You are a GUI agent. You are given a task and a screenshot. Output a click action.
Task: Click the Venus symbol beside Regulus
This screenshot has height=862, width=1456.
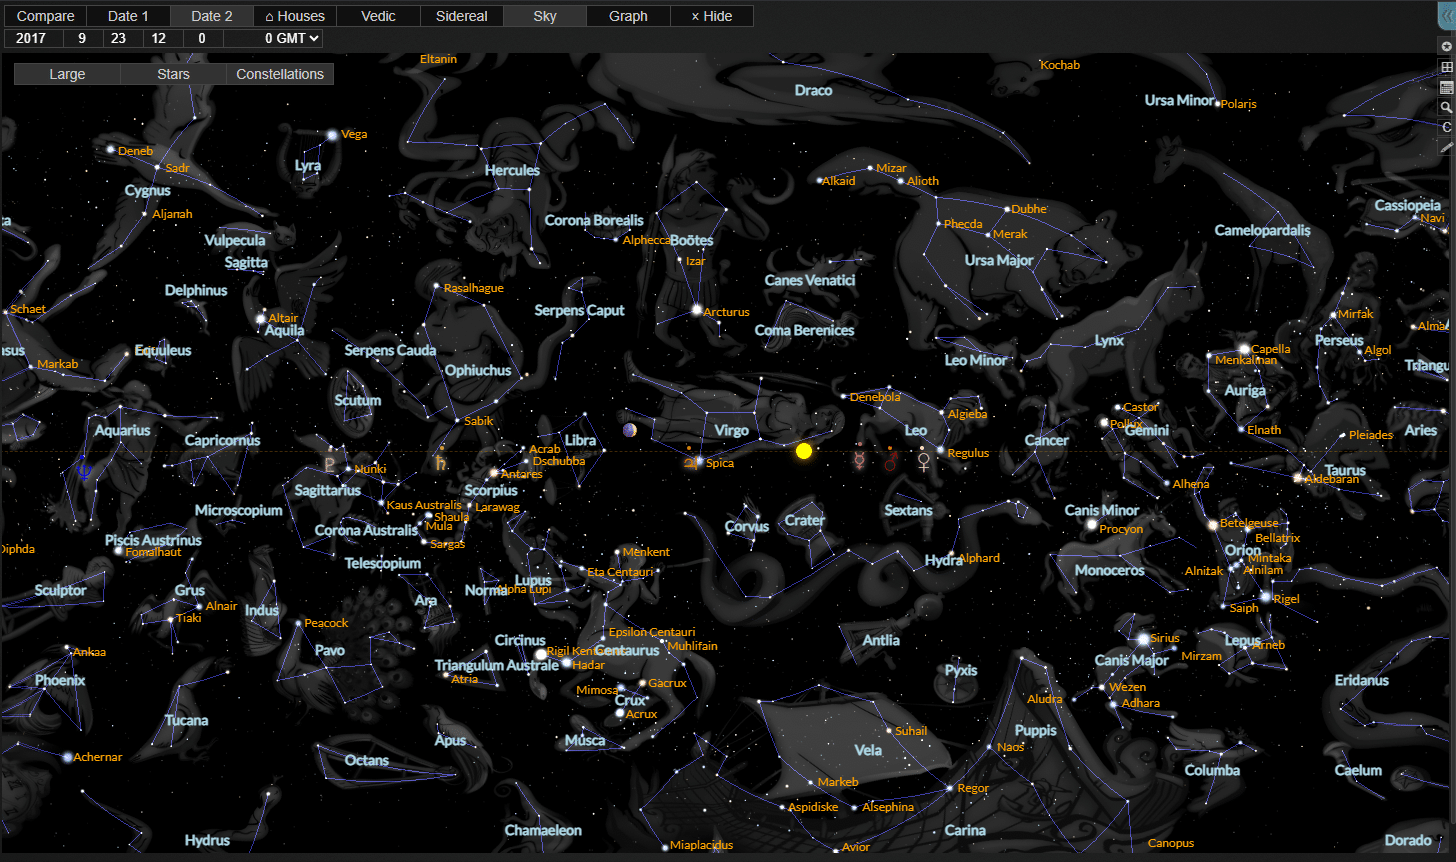[x=924, y=461]
